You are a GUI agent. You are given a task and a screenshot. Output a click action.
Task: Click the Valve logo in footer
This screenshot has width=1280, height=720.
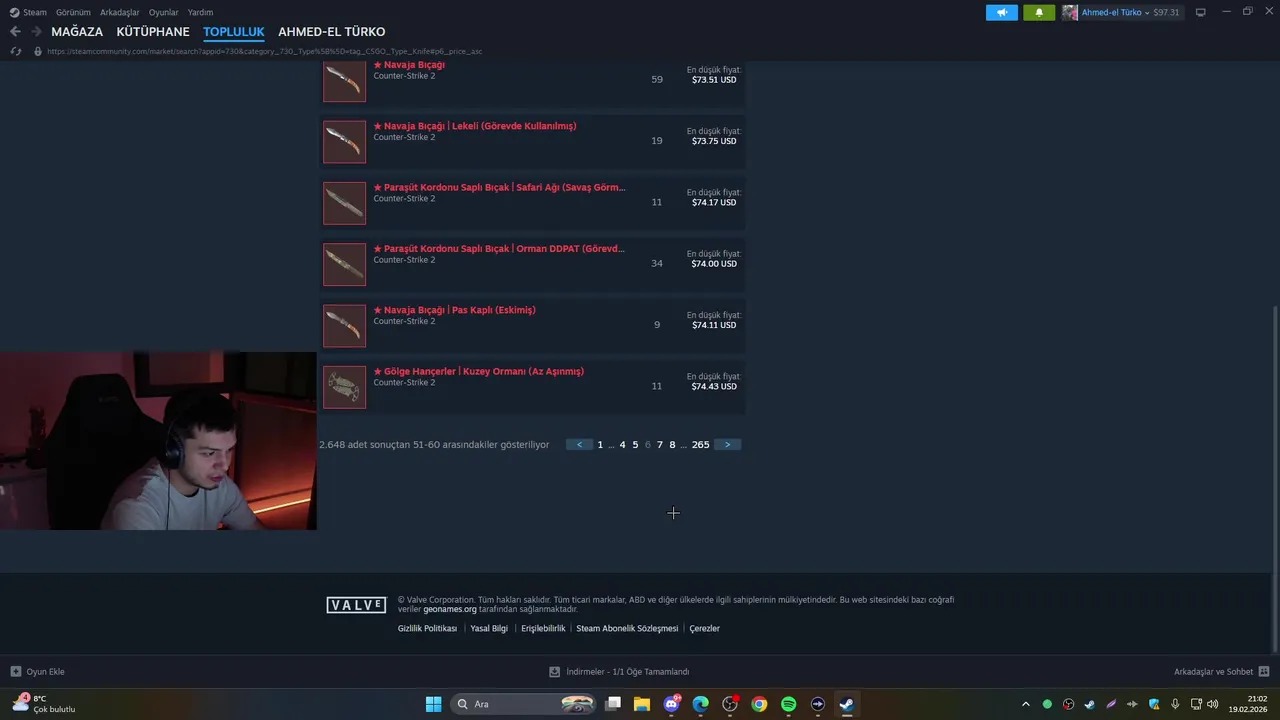point(356,605)
